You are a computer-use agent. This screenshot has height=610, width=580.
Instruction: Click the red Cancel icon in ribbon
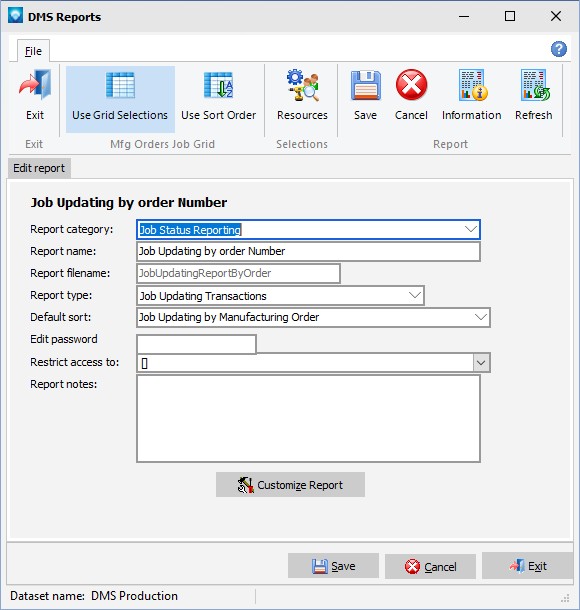coord(411,85)
